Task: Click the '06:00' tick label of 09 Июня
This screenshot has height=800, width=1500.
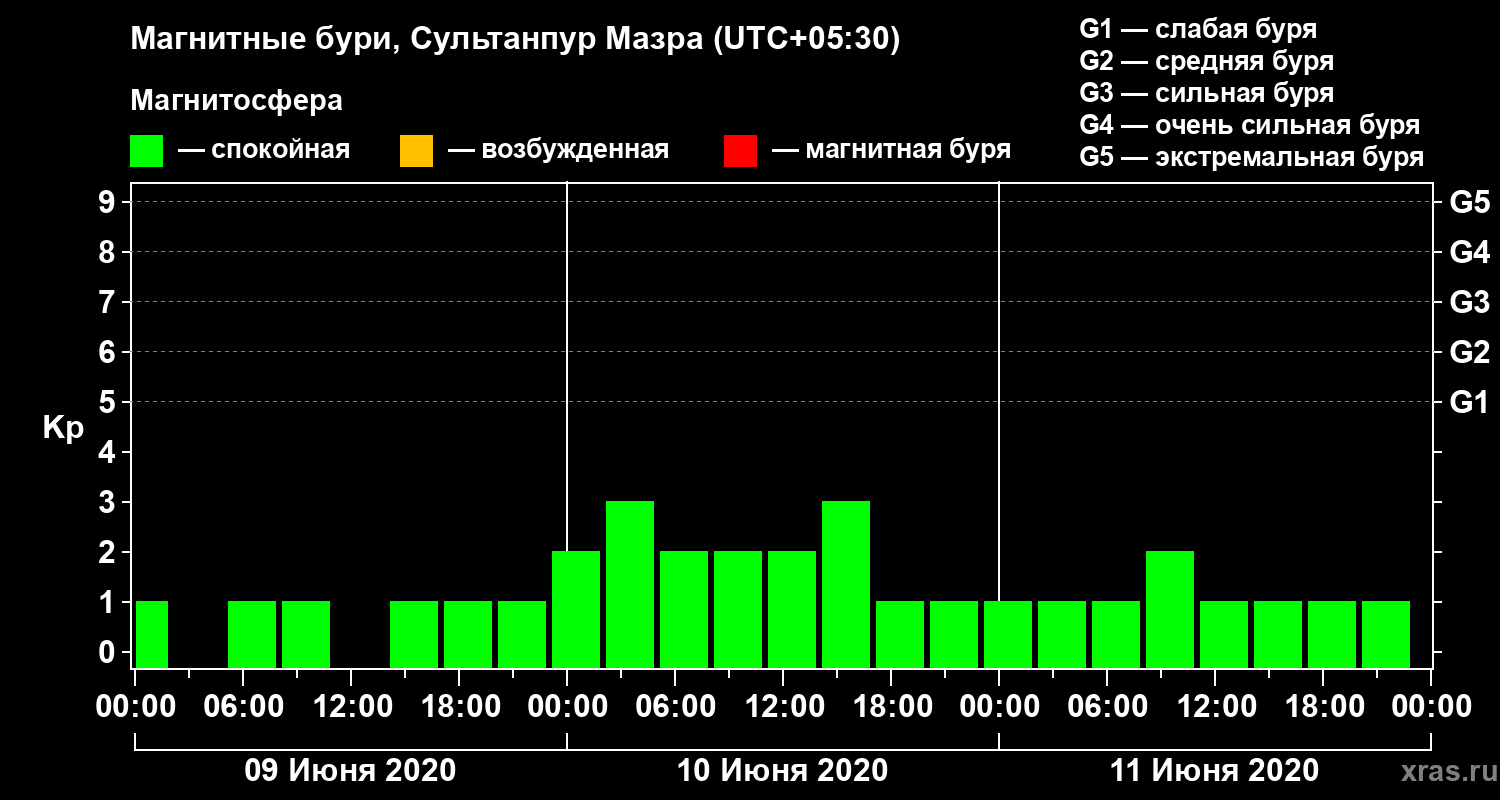Action: point(243,707)
